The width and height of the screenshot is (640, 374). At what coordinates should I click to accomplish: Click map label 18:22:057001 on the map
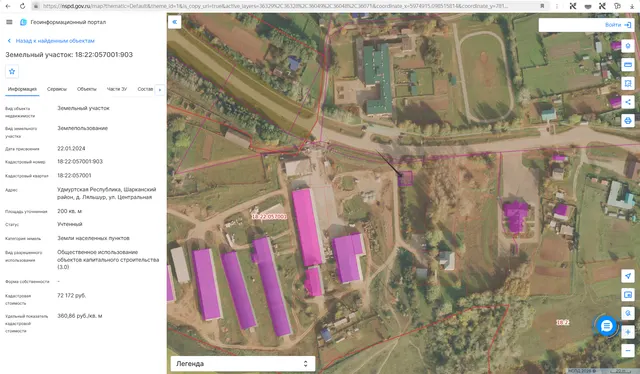coord(269,216)
